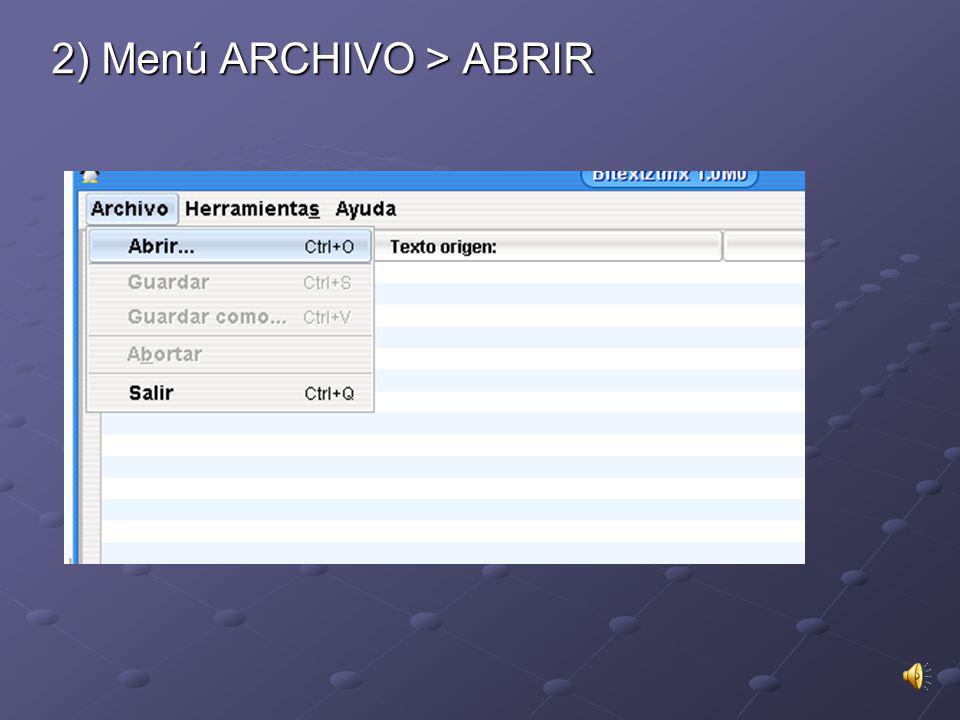This screenshot has height=720, width=960.
Task: Click the slide title Menú ARCHIVO > ABRIR
Action: [323, 59]
